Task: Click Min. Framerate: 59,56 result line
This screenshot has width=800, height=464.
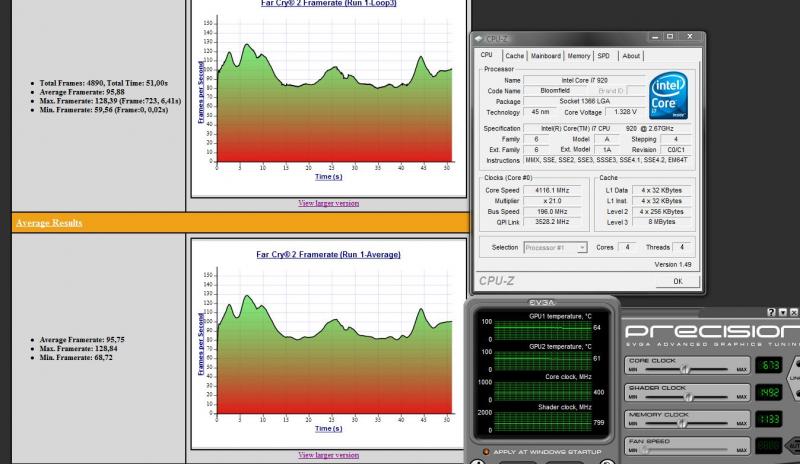Action: tap(104, 110)
